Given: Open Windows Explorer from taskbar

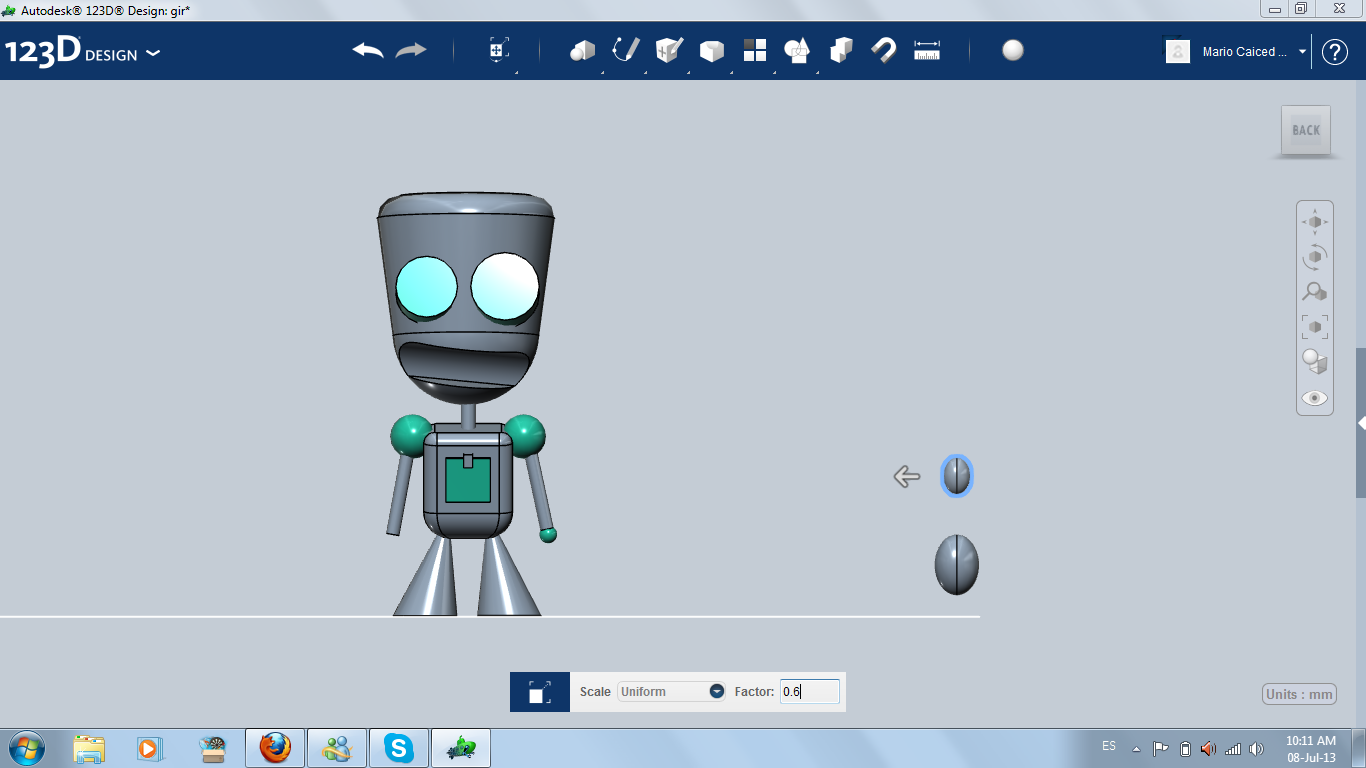Looking at the screenshot, I should 89,748.
